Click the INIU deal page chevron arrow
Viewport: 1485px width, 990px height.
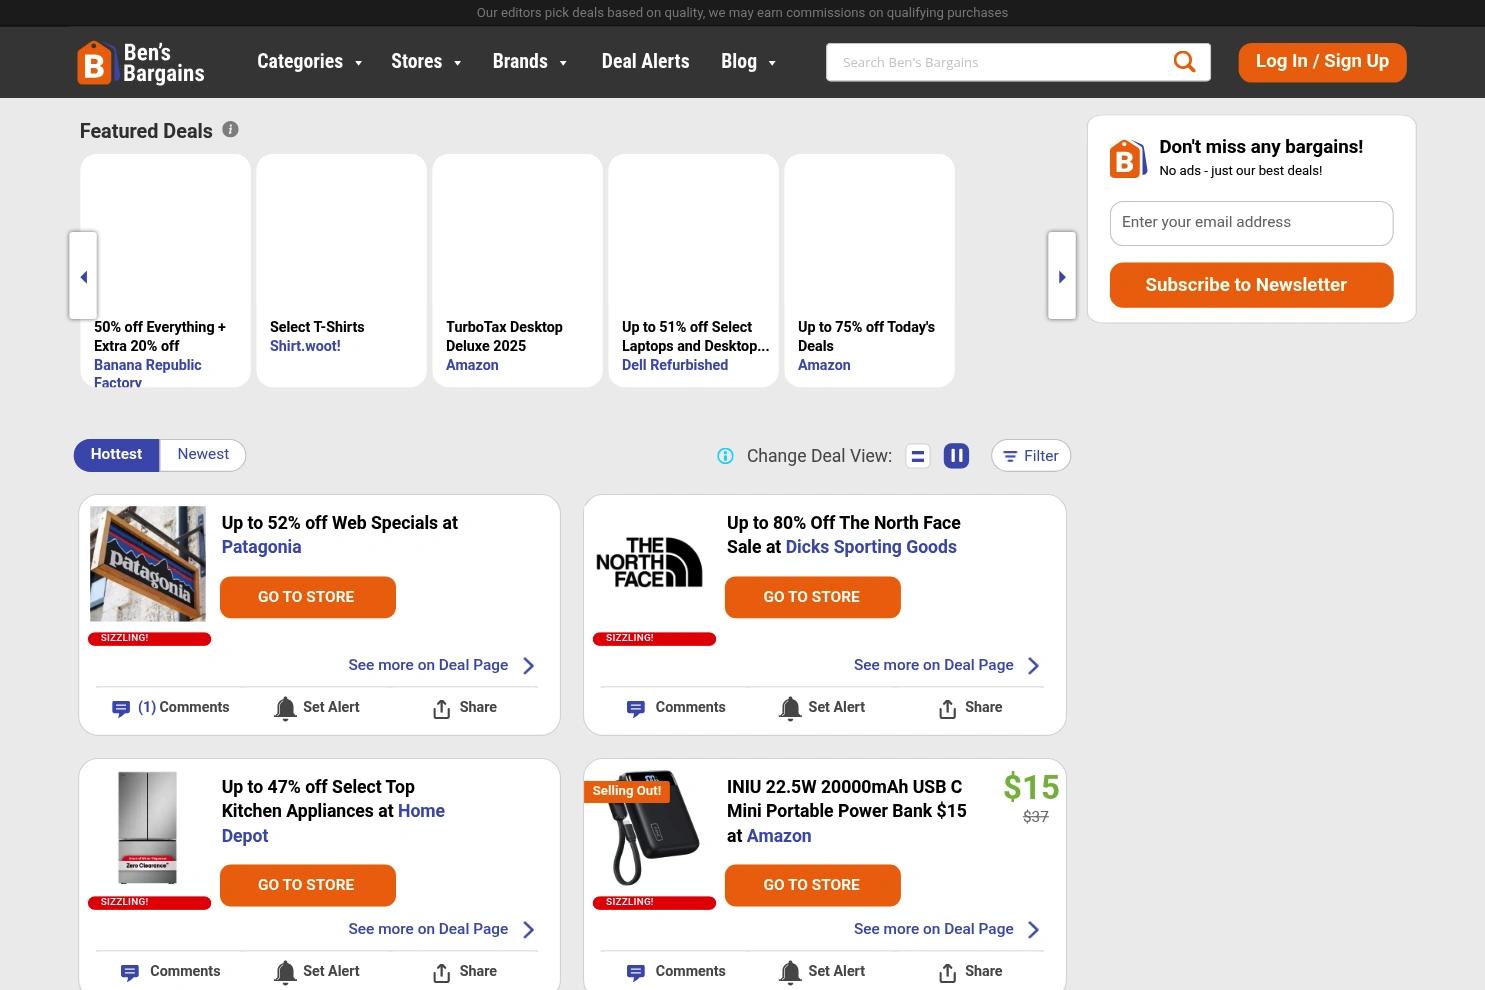pyautogui.click(x=1034, y=930)
